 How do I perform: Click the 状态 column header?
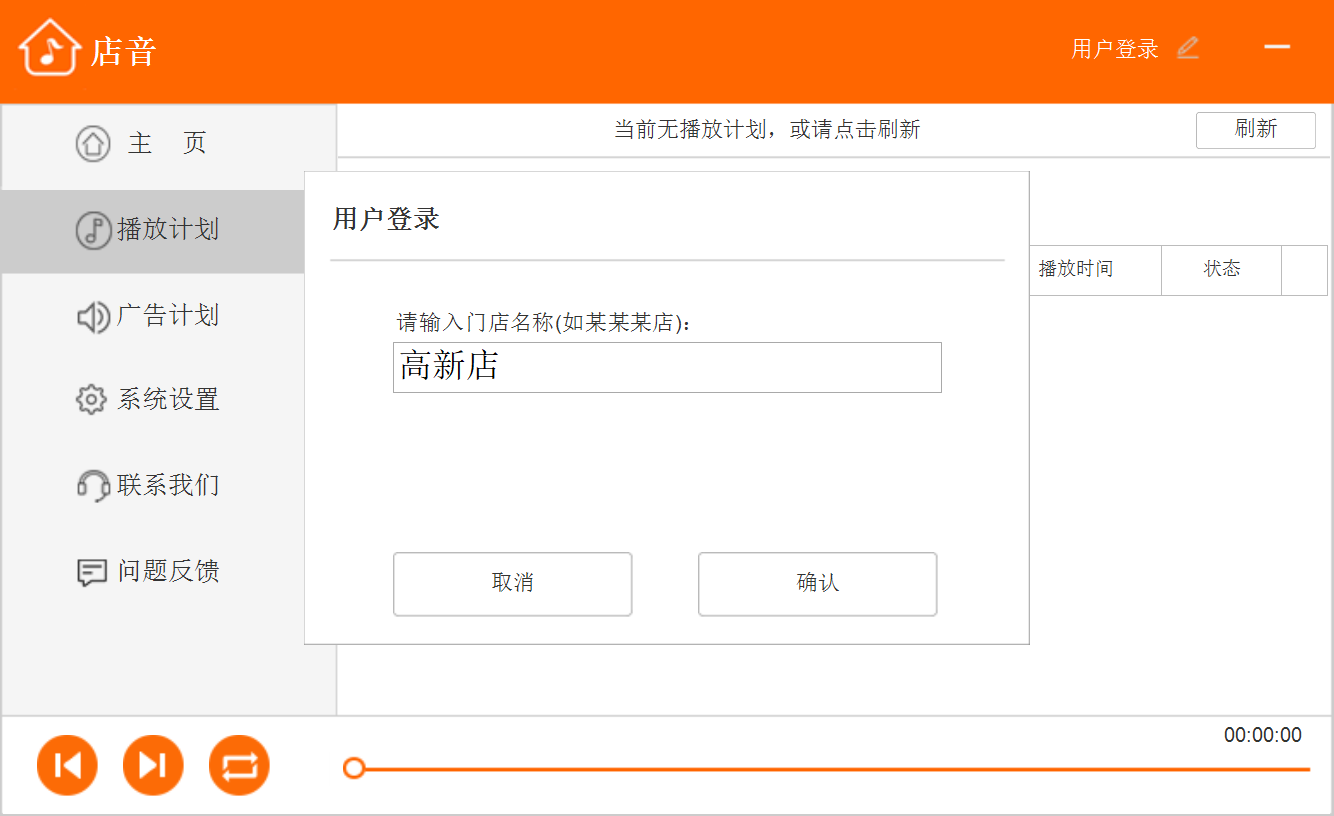click(x=1222, y=269)
